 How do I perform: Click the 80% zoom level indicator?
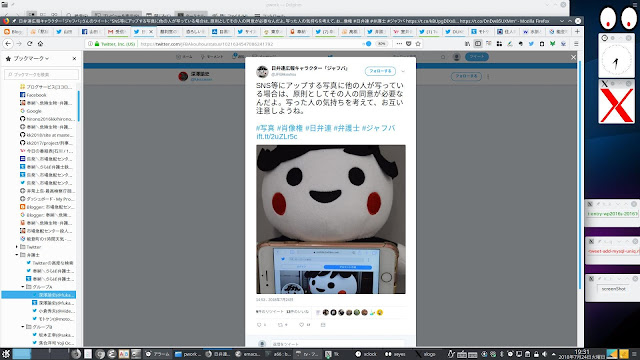click(381, 44)
